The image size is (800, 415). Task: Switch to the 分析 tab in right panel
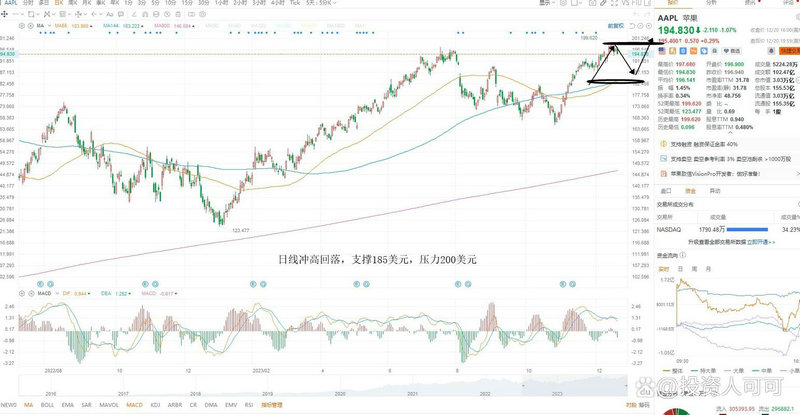coord(711,3)
